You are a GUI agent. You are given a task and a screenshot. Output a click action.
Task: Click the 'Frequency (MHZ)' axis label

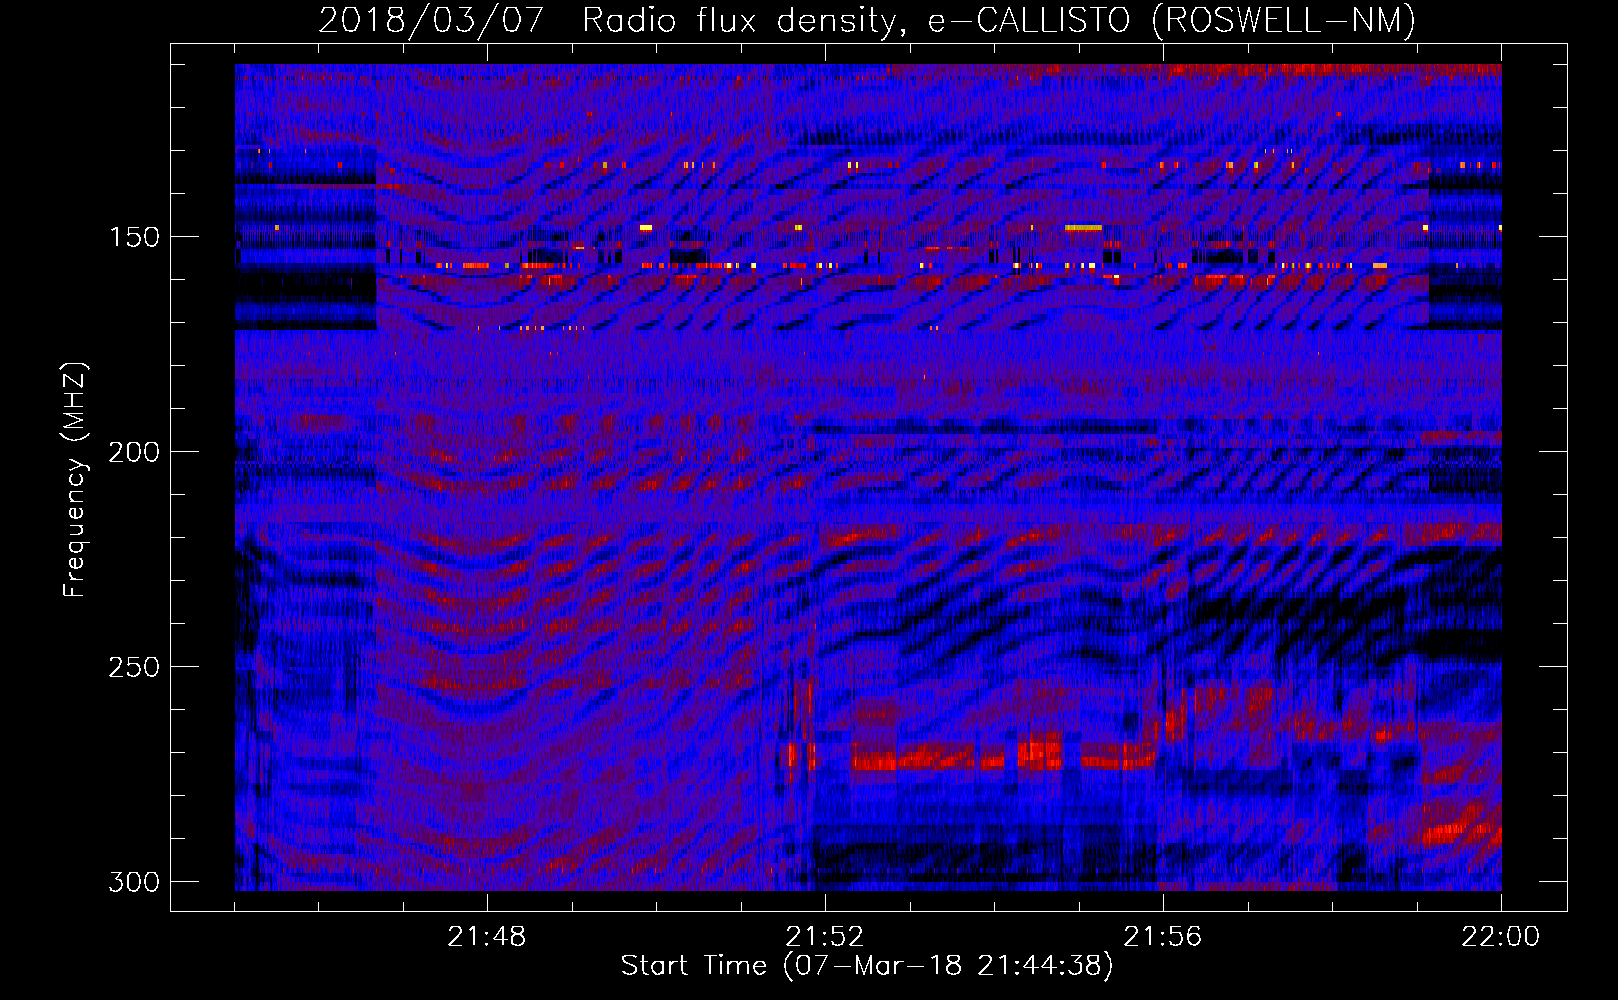[x=75, y=480]
